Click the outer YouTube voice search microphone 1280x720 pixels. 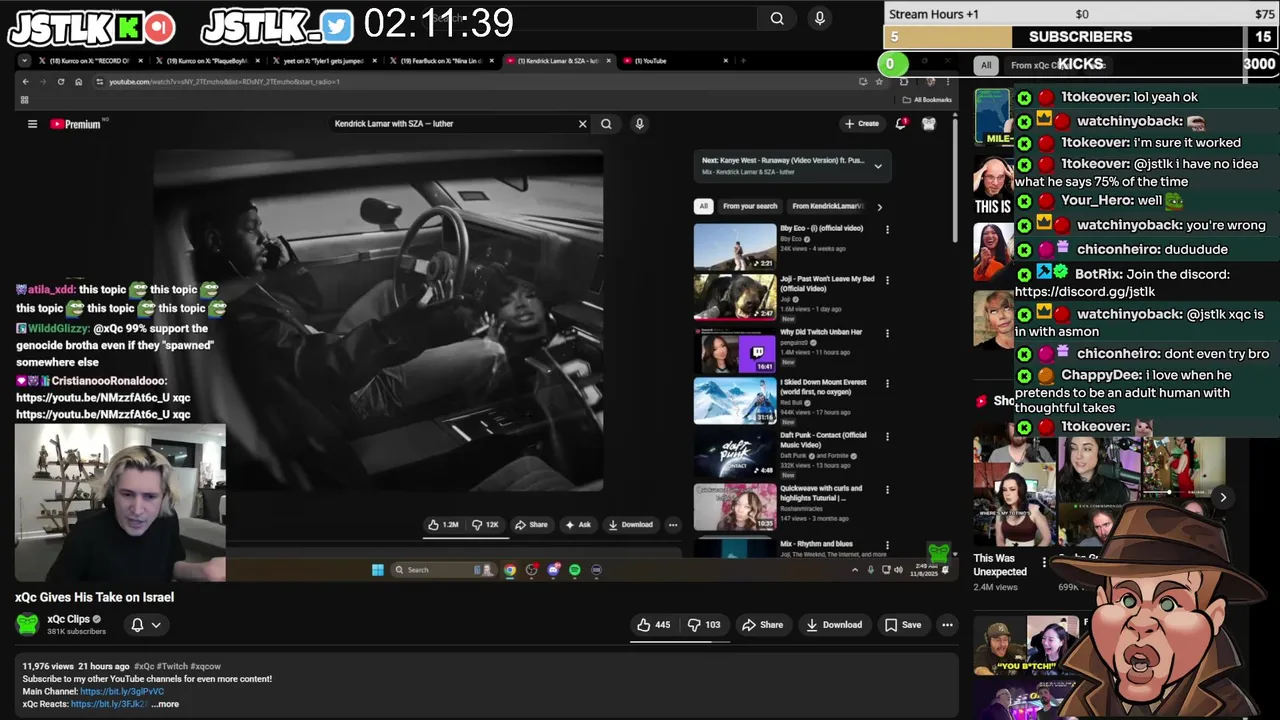click(820, 18)
